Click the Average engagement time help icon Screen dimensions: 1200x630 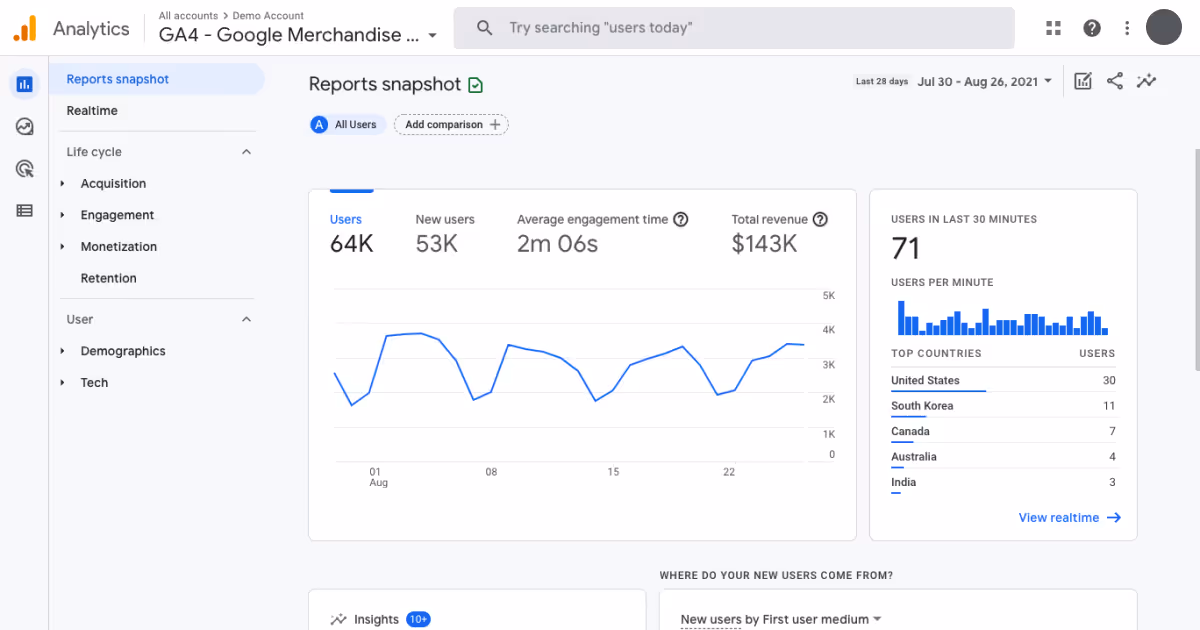pyautogui.click(x=681, y=219)
